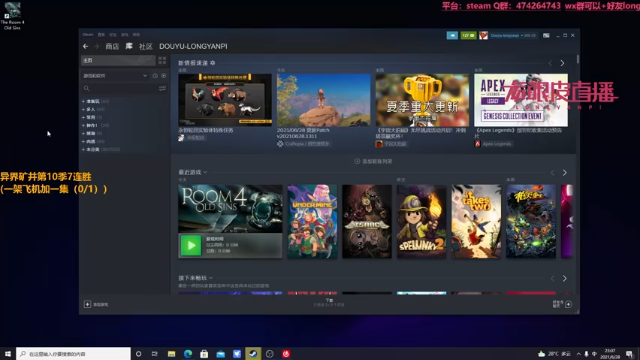Switch to Big Picture mode icon
The width and height of the screenshot is (640, 360).
point(546,36)
